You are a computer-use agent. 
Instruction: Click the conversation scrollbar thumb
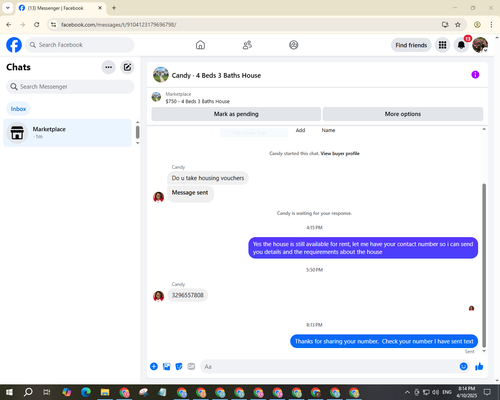coord(484,265)
